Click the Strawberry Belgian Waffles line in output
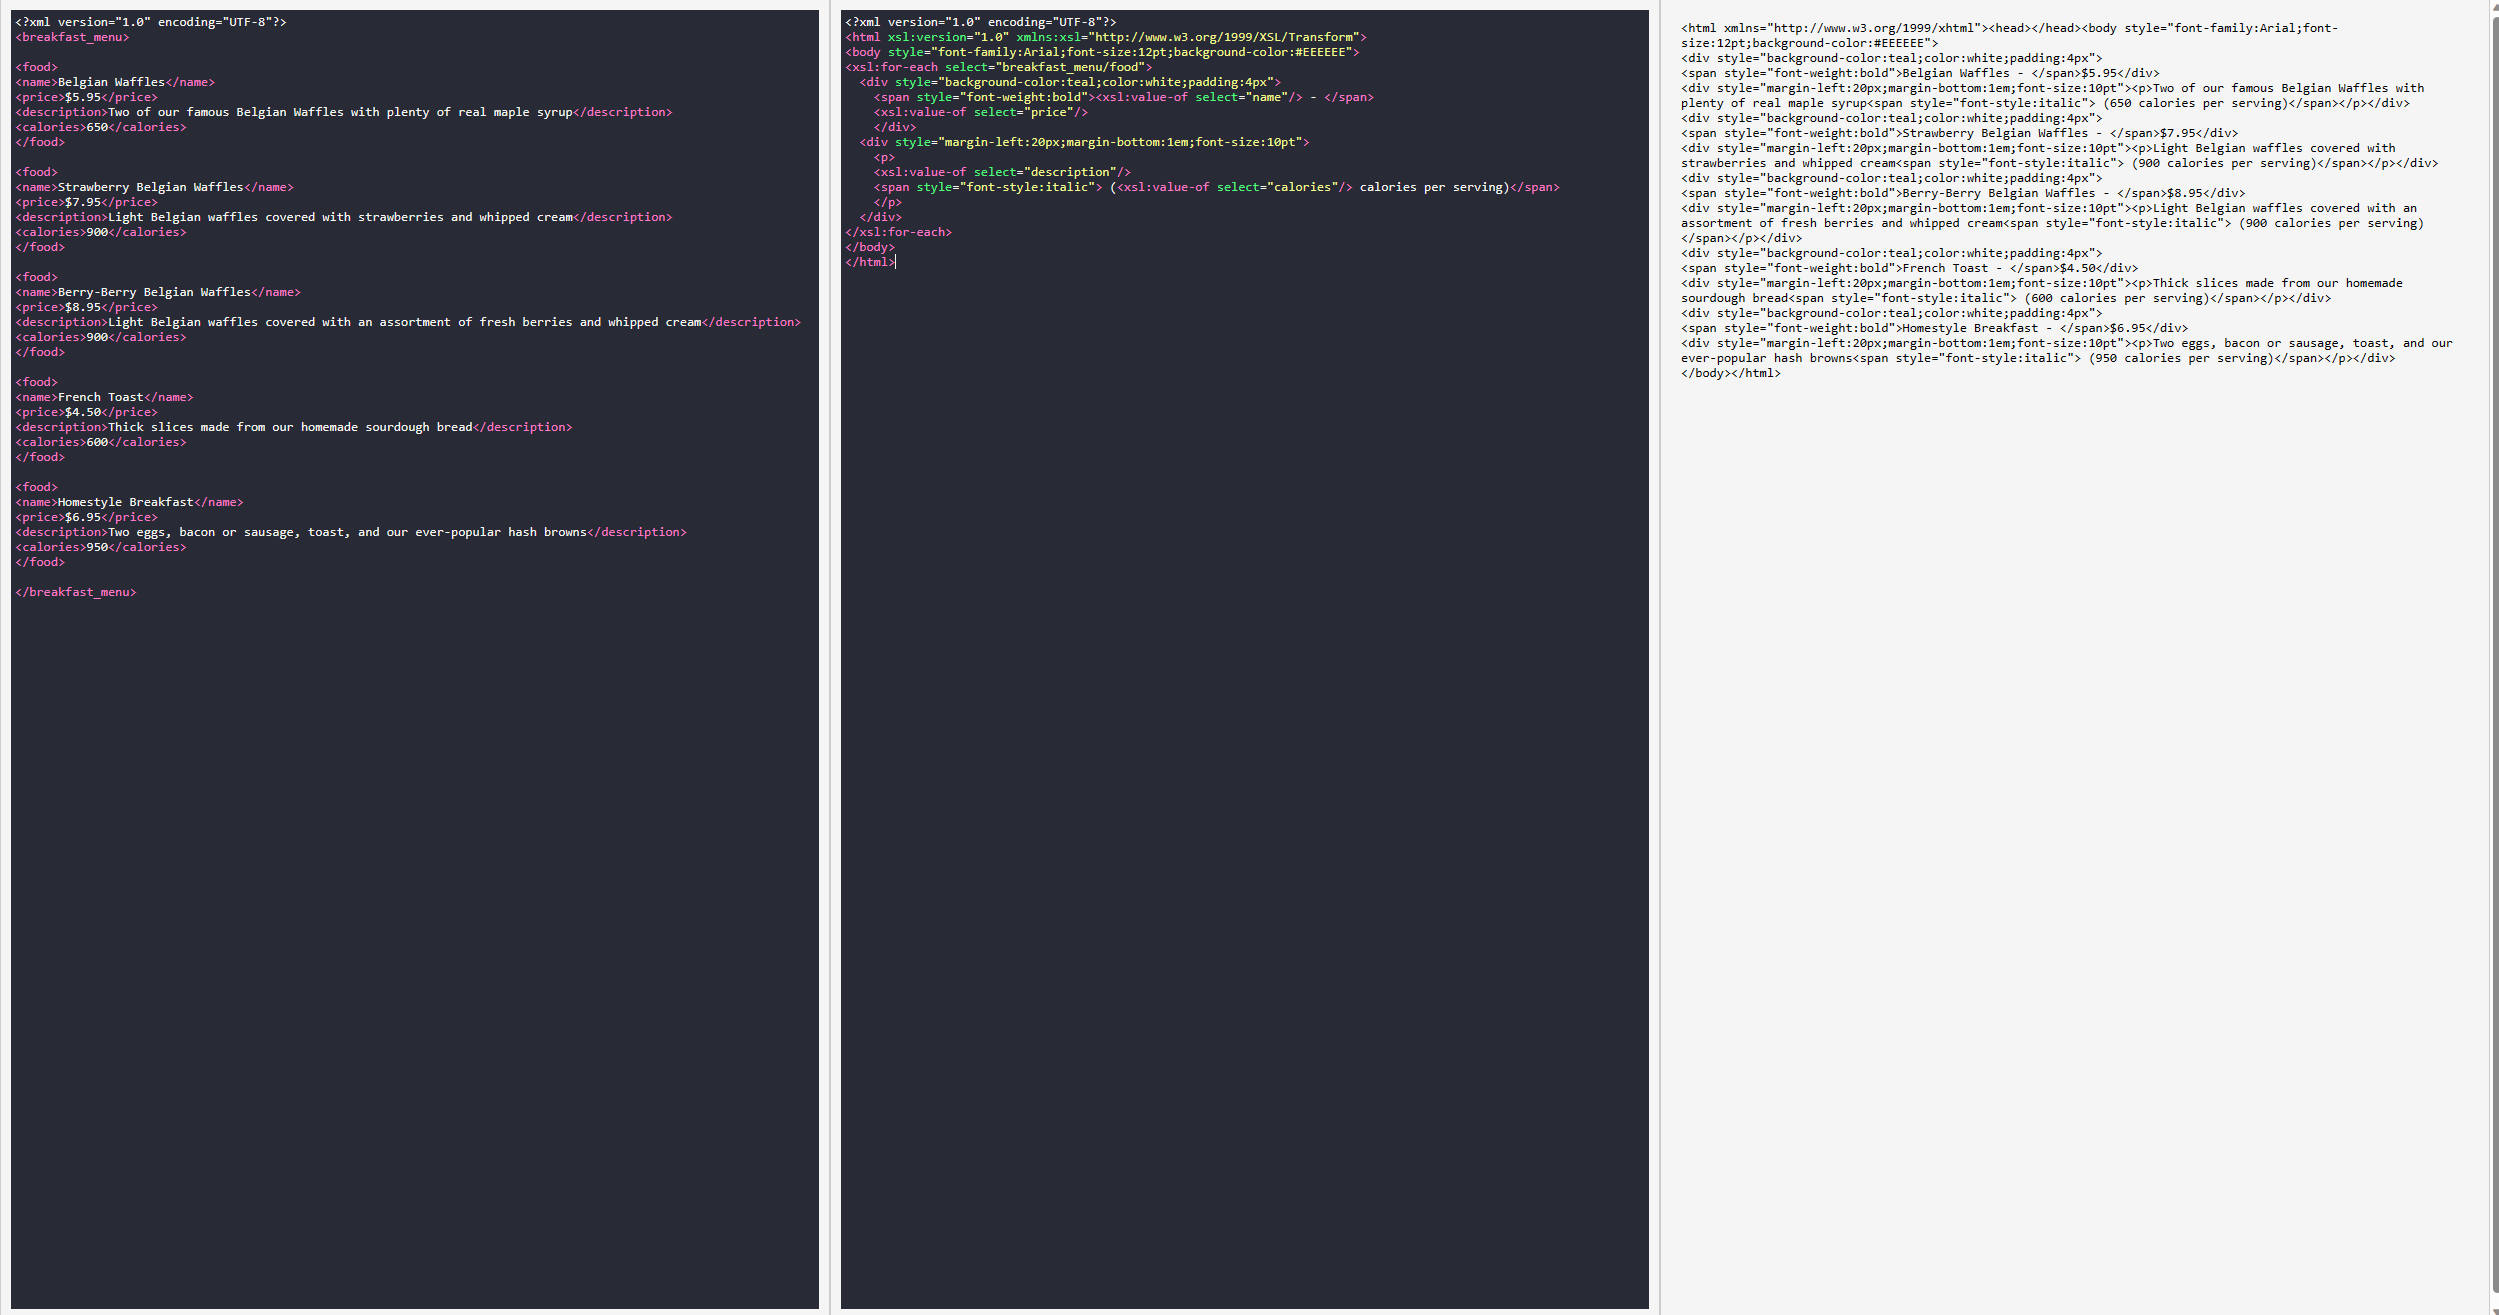 [x=1959, y=133]
